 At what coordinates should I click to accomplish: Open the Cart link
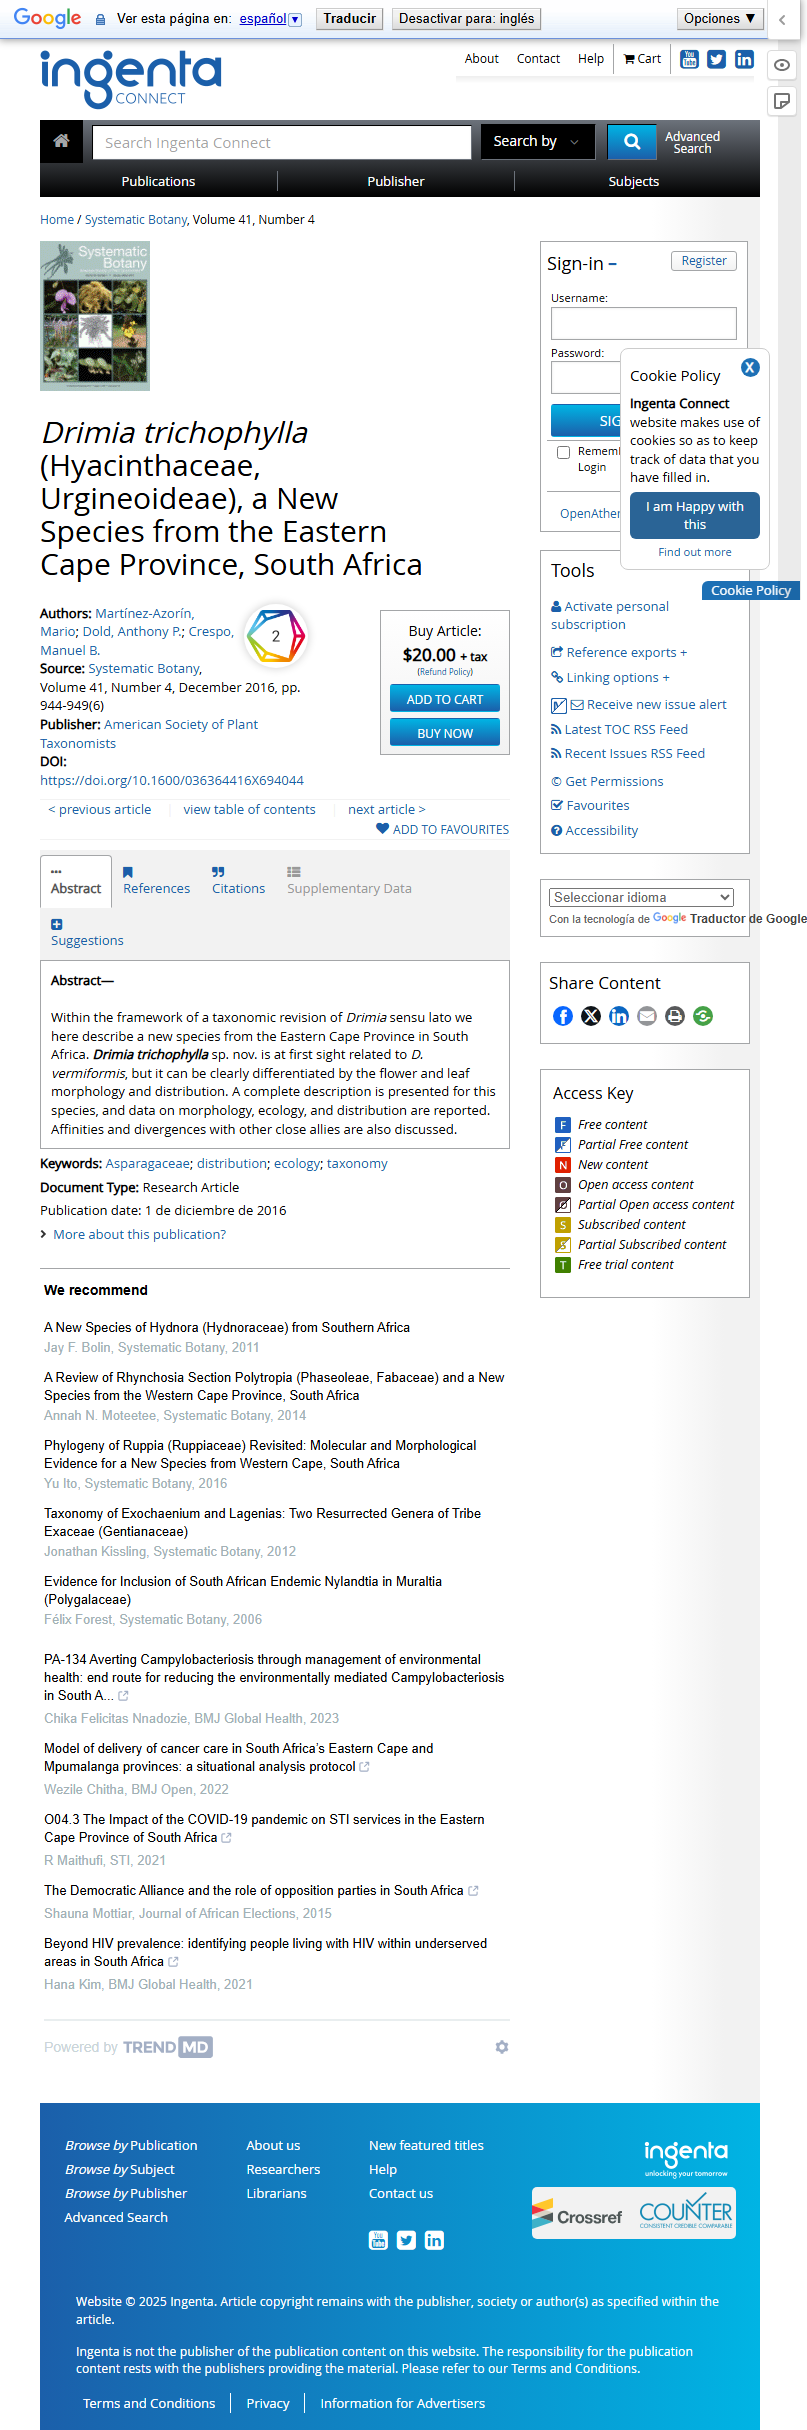(642, 59)
